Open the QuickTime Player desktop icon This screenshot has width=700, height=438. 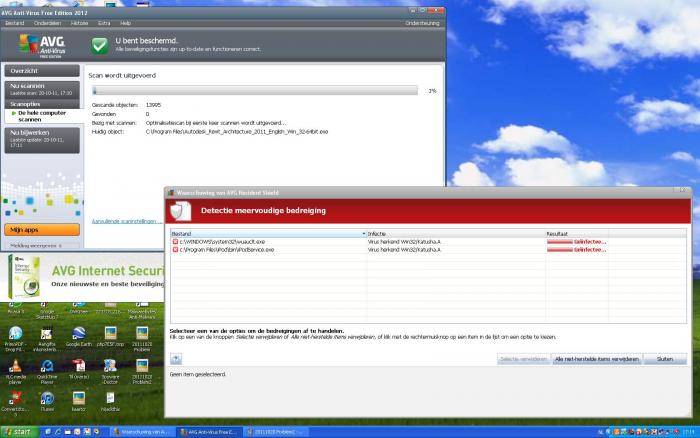pyautogui.click(x=47, y=371)
